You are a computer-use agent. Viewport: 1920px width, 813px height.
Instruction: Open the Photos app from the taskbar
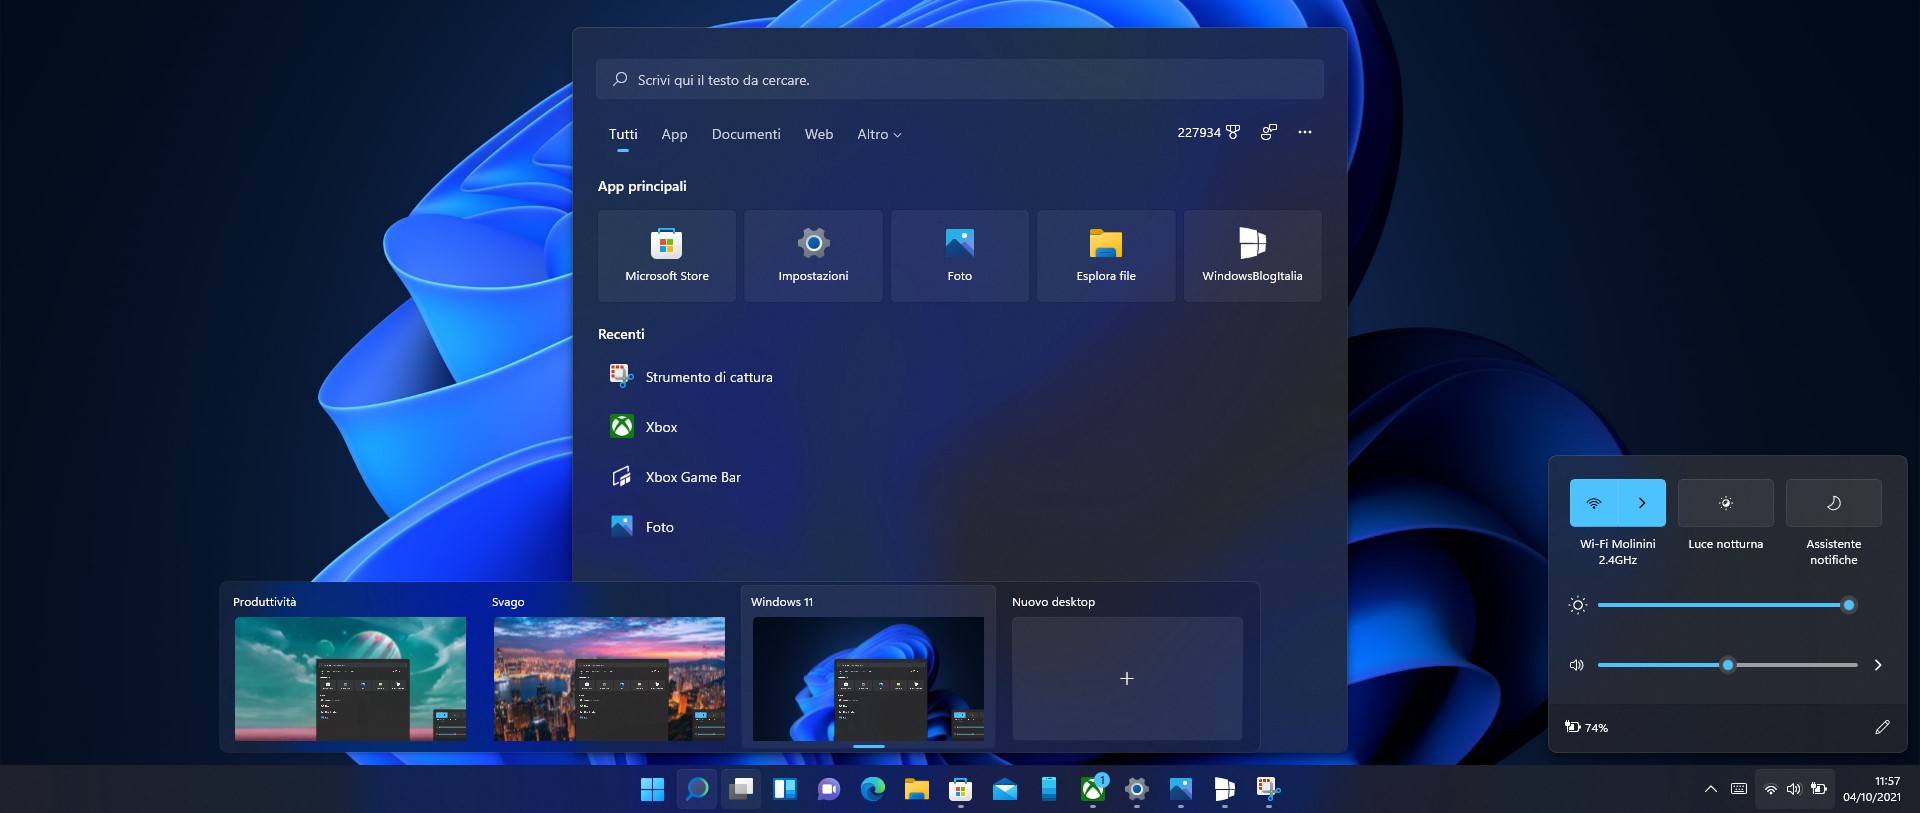[x=1181, y=789]
